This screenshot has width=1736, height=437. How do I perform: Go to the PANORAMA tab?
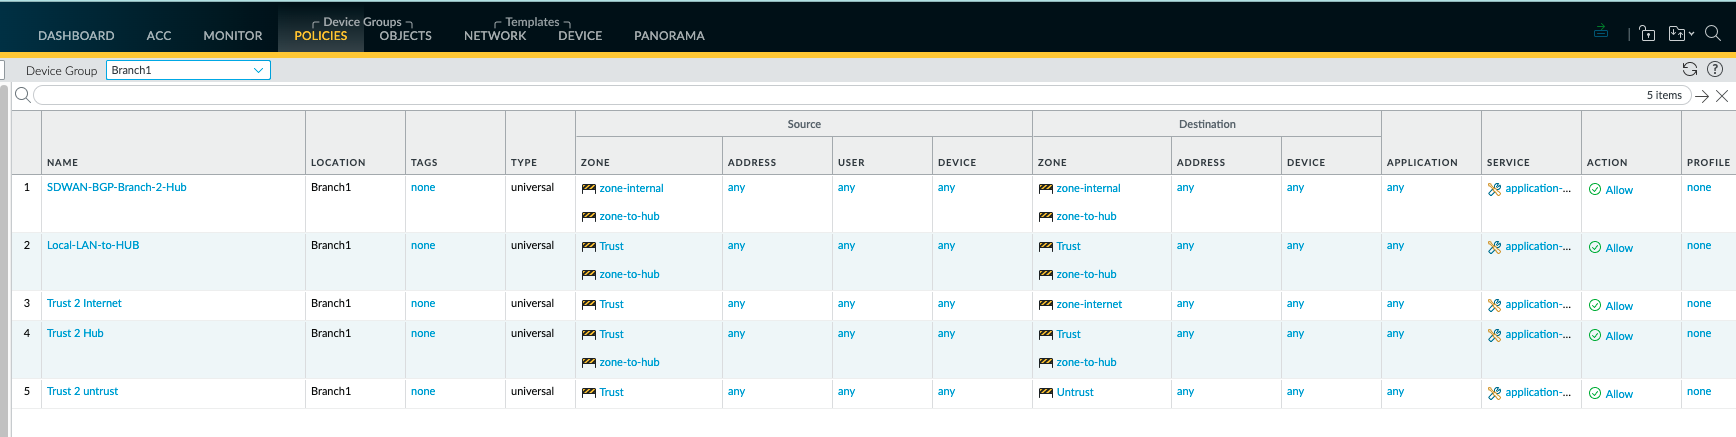tap(669, 36)
